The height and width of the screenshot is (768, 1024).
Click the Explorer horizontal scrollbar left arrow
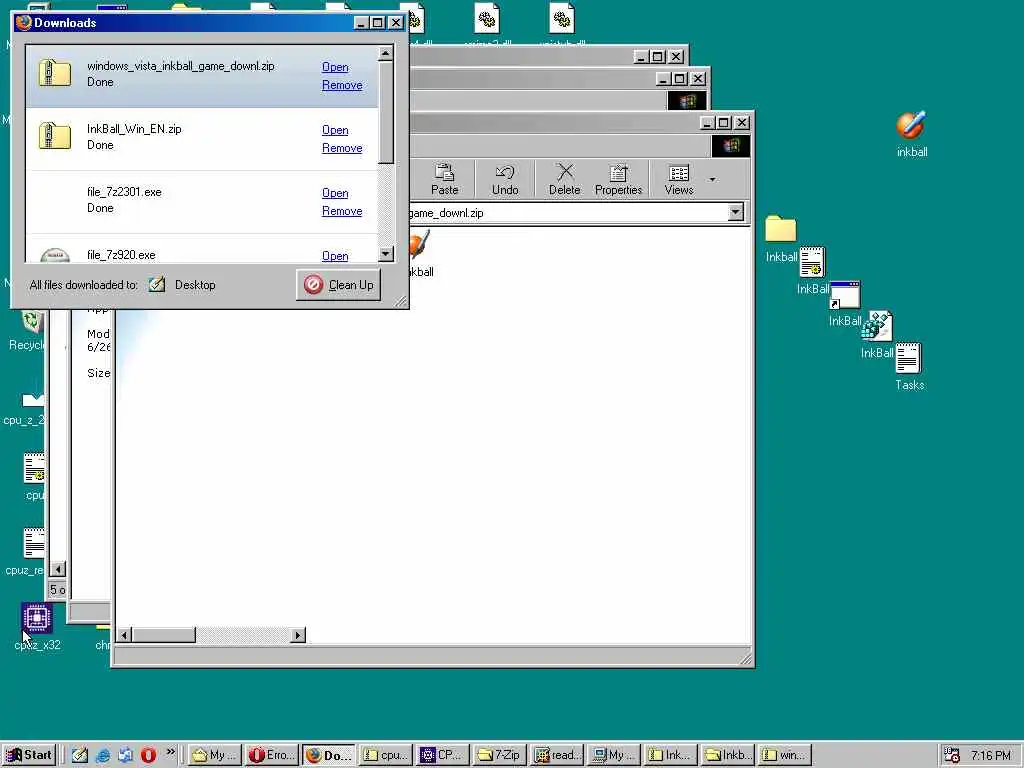pos(124,635)
